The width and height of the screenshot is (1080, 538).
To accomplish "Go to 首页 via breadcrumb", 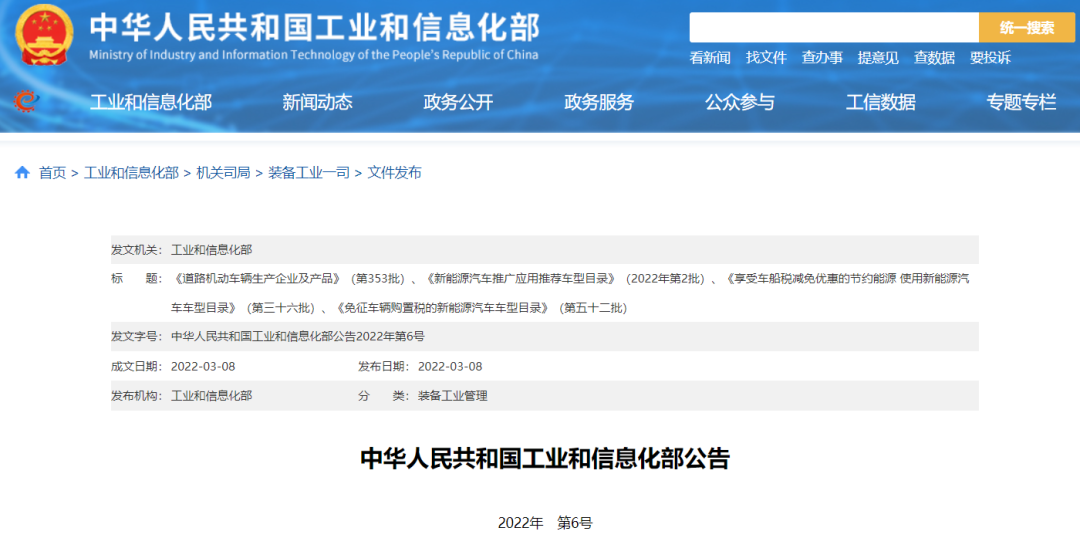I will click(x=52, y=173).
